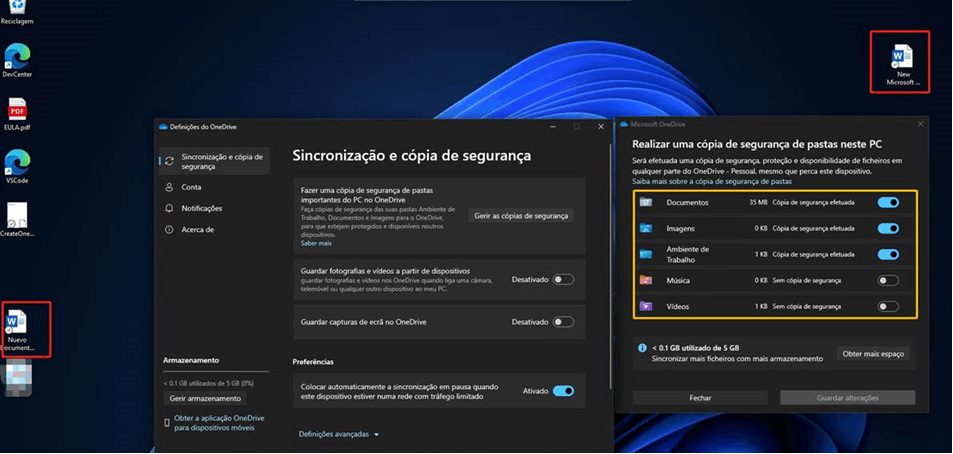Close the Definições do OneDrive window
The height and width of the screenshot is (454, 953).
600,127
